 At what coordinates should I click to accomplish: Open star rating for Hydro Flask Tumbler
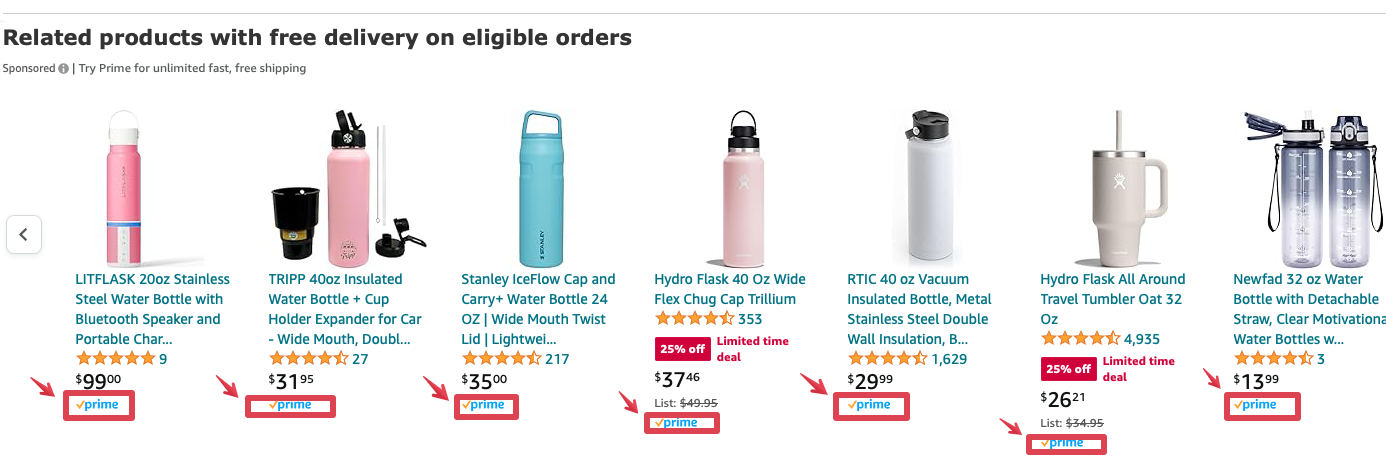1080,339
